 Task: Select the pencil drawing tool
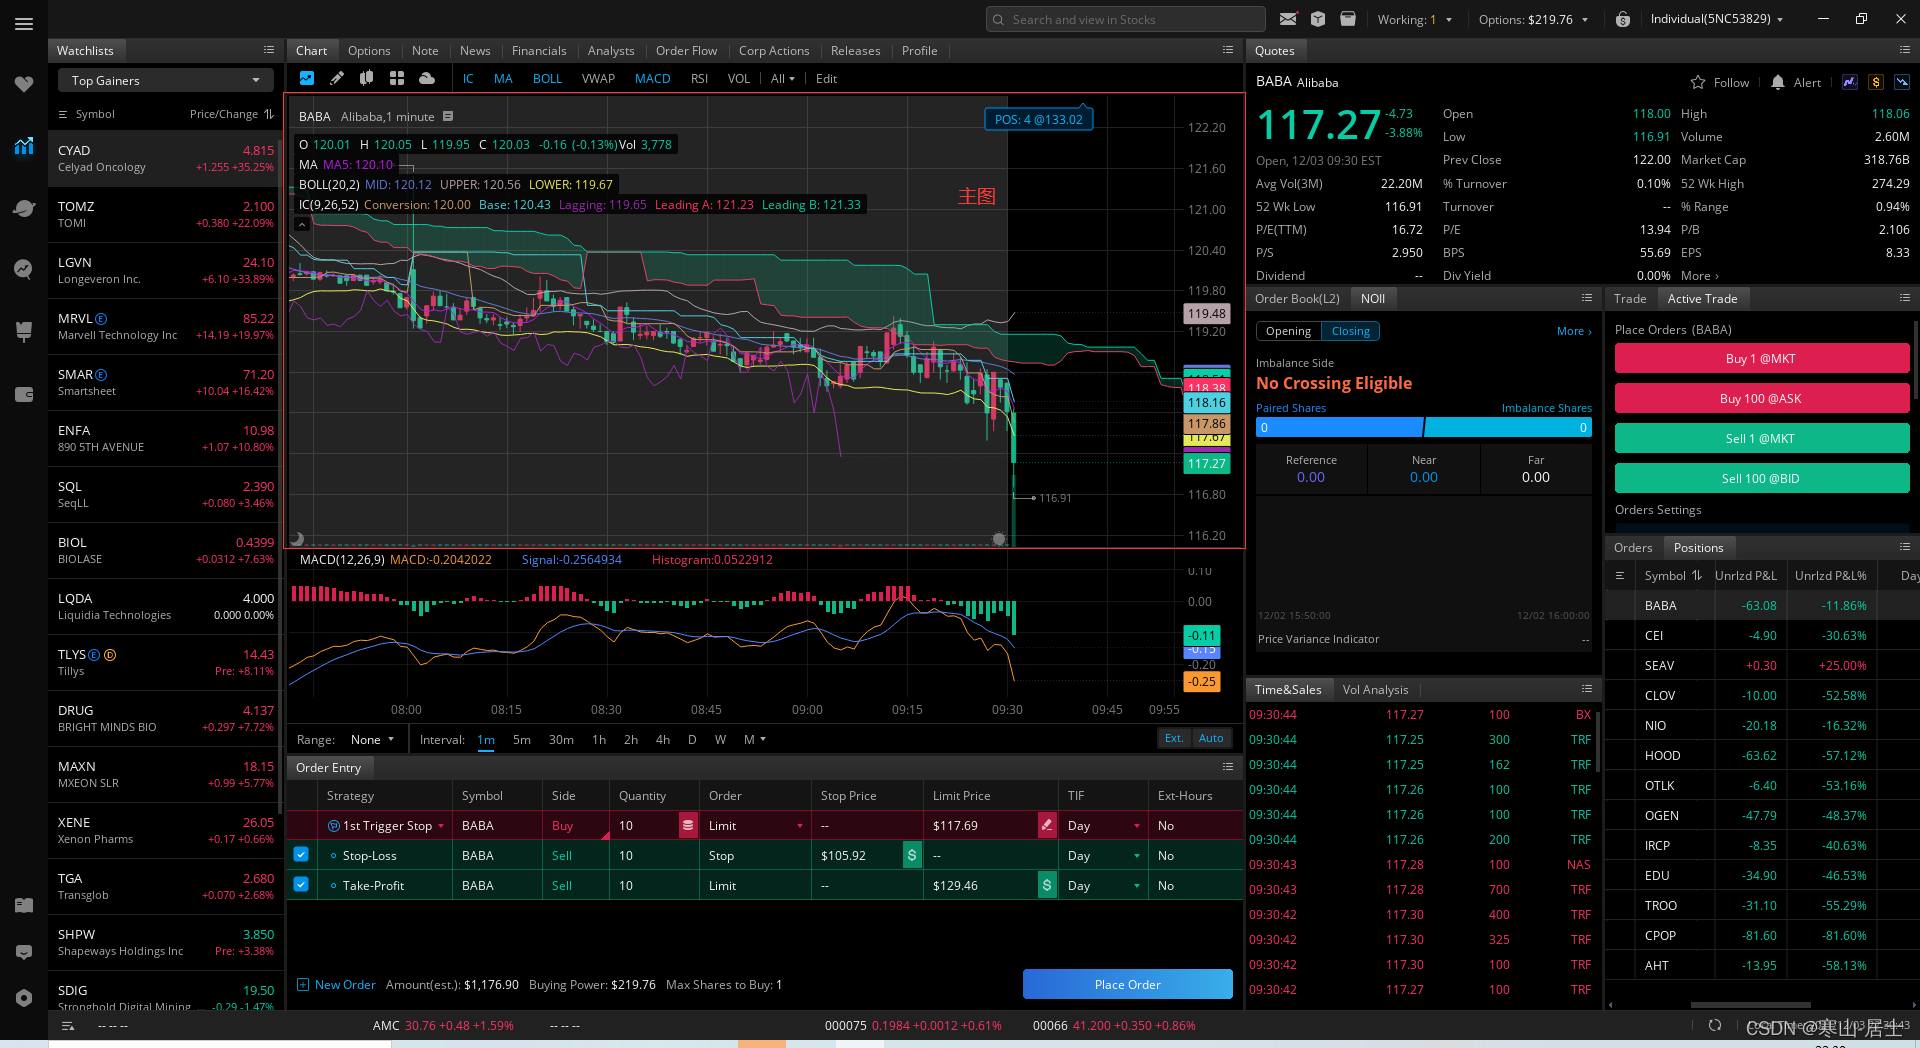[337, 78]
